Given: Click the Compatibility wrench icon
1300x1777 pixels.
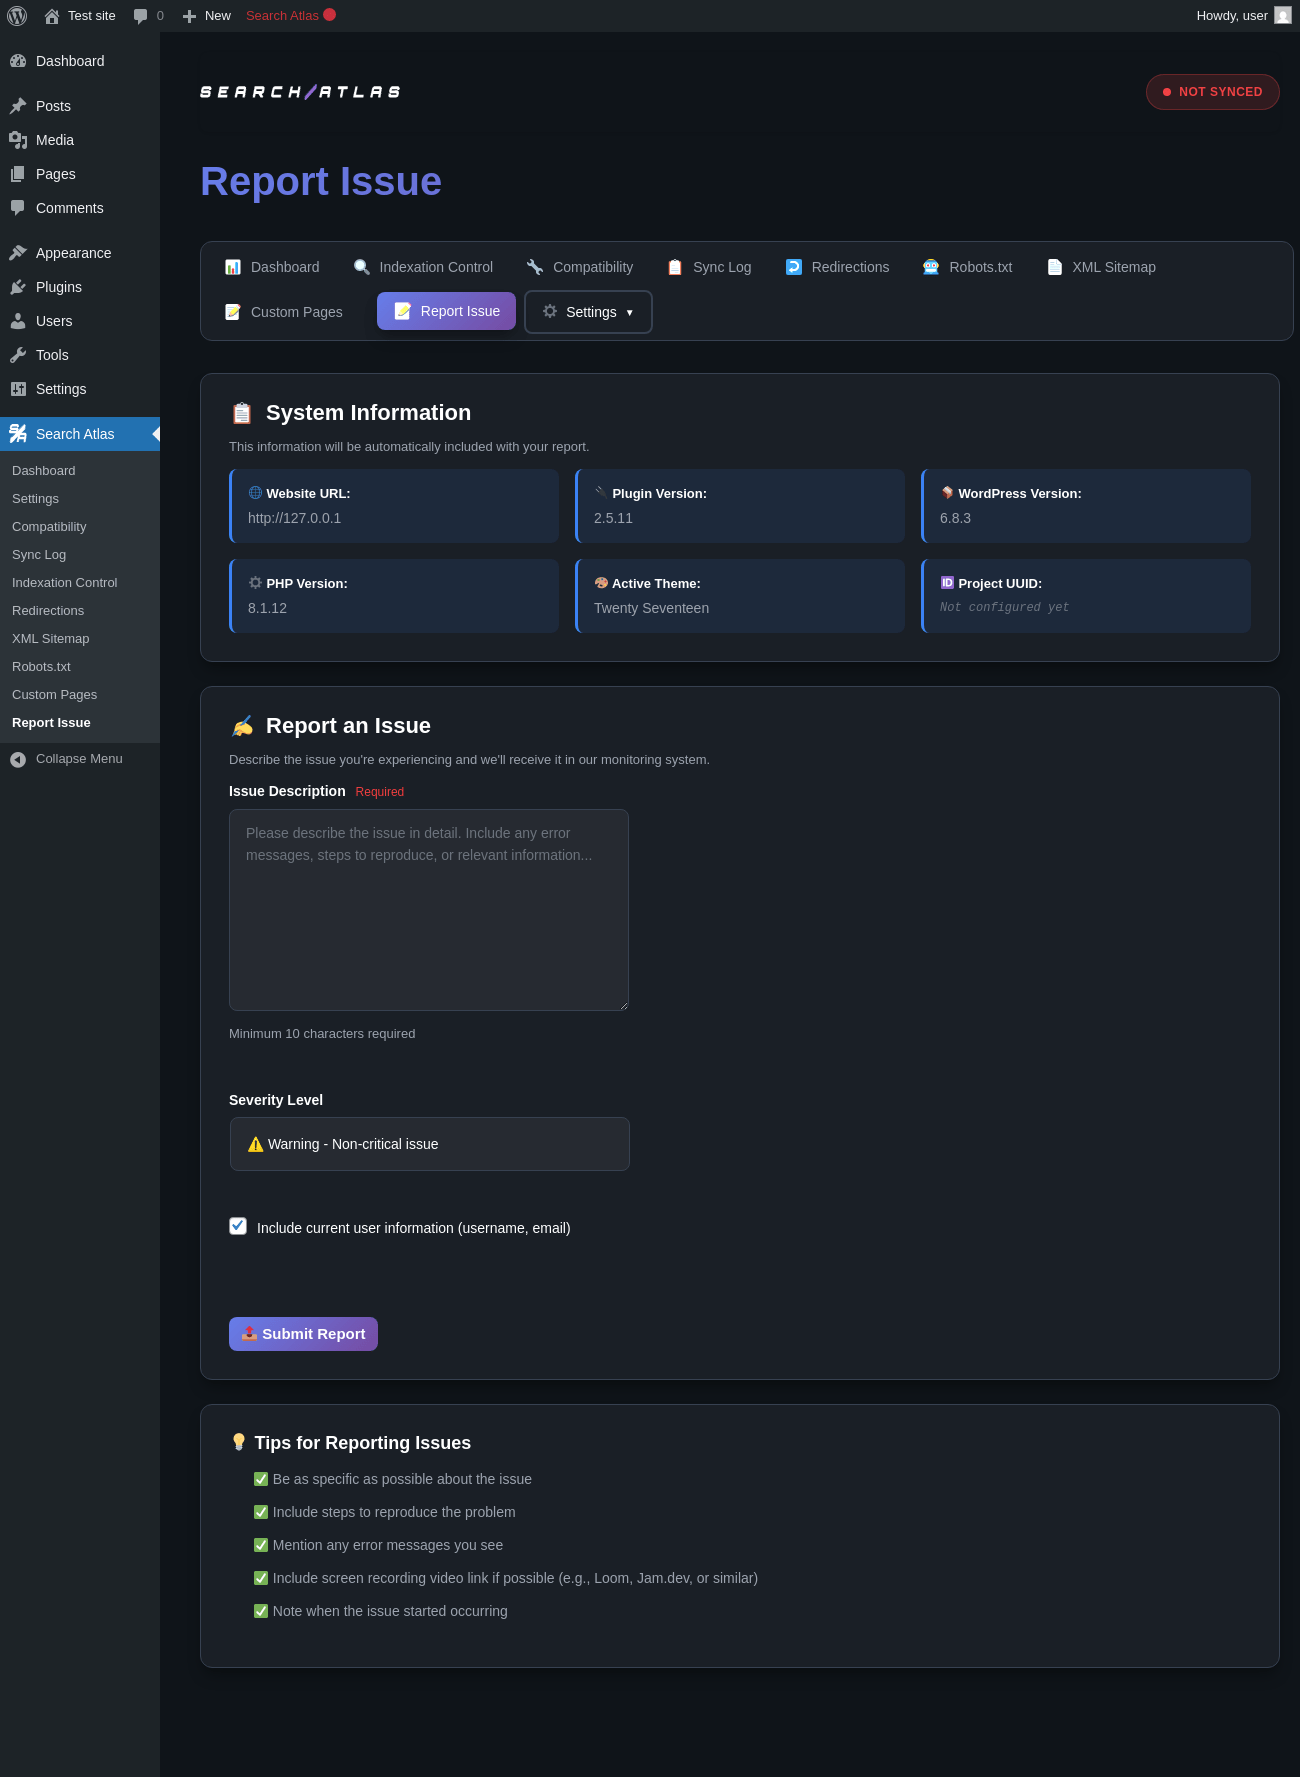Looking at the screenshot, I should click(535, 267).
